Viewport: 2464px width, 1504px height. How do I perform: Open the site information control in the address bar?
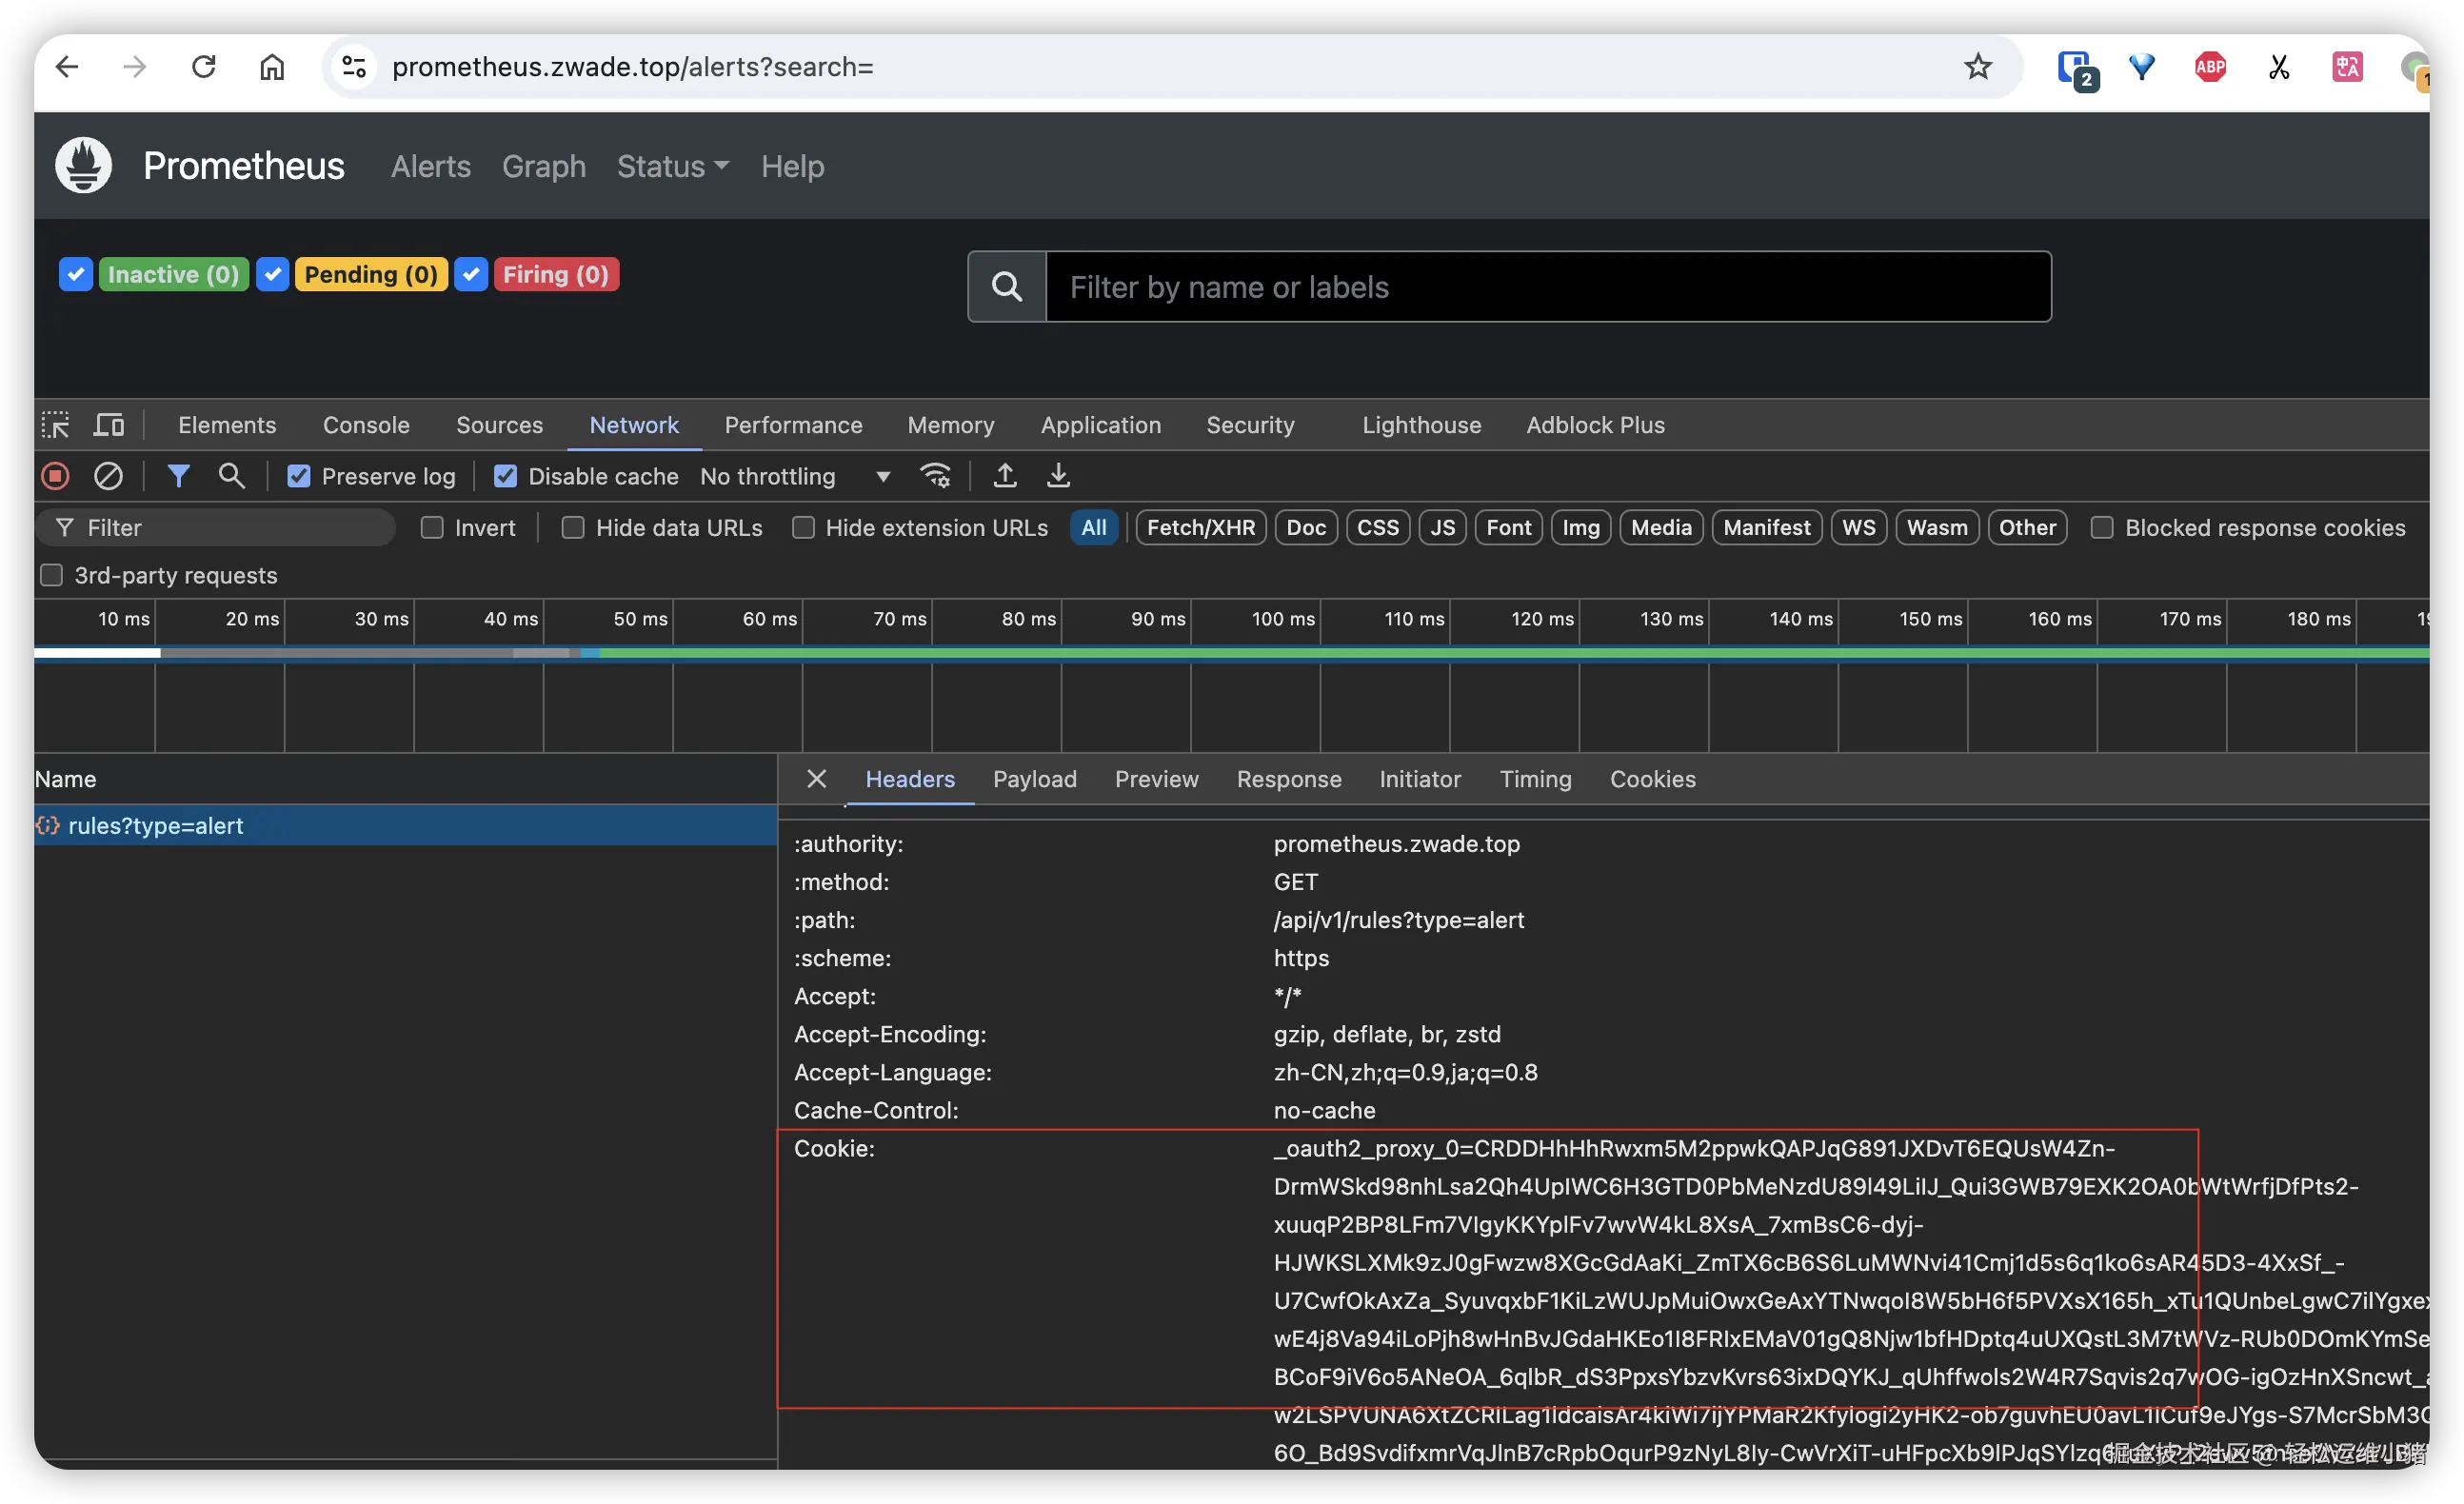click(x=354, y=67)
